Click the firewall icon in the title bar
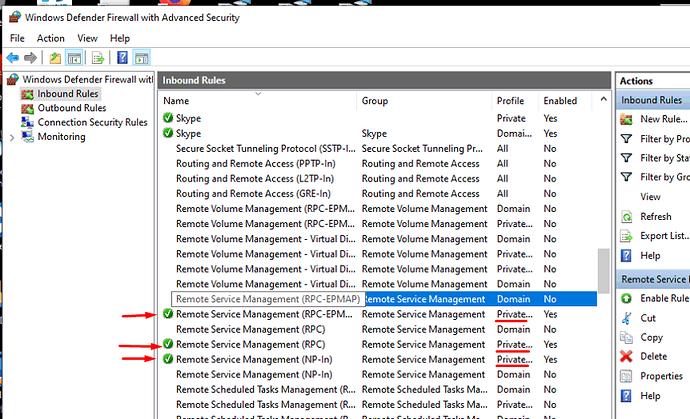 pyautogui.click(x=15, y=17)
